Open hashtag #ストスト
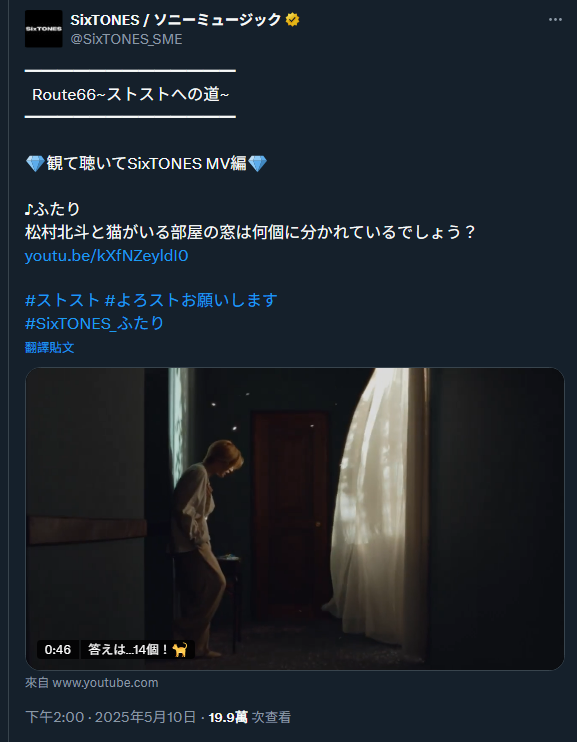Image resolution: width=577 pixels, height=742 pixels. 62,300
